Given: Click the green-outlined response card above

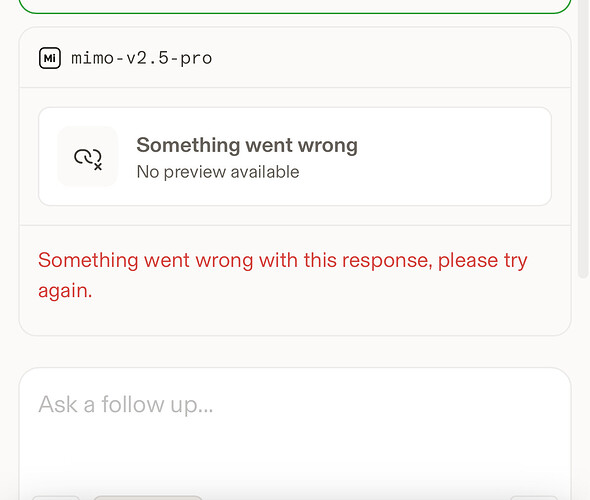Looking at the screenshot, I should pos(295,7).
